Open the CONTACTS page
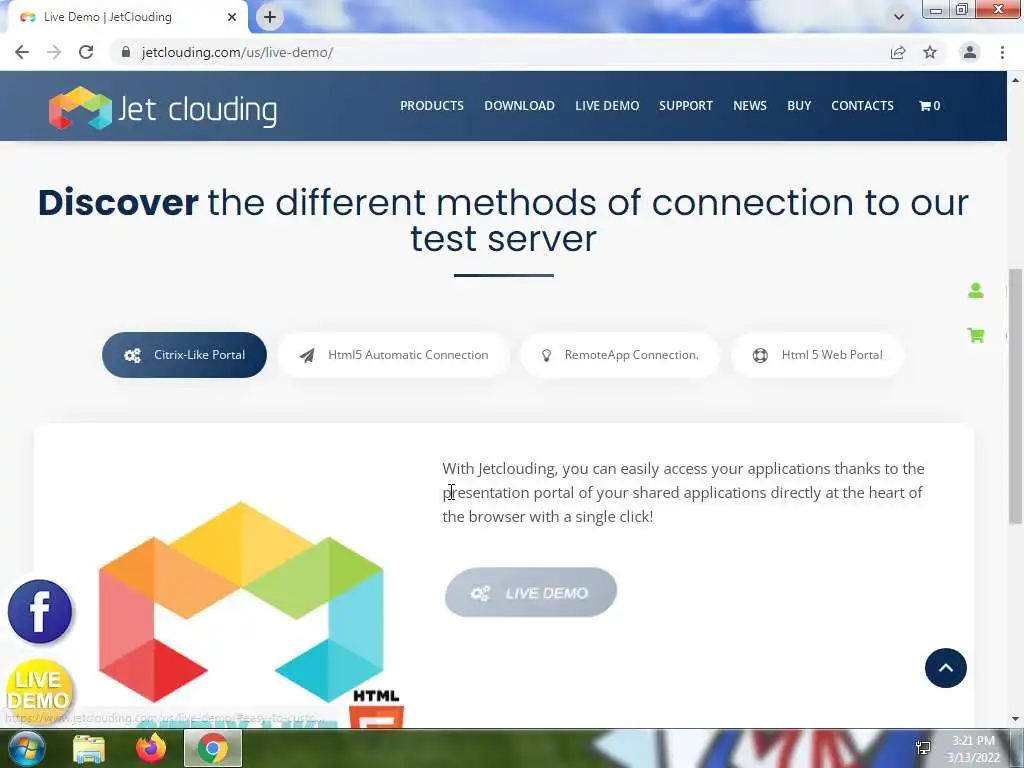 [x=862, y=106]
